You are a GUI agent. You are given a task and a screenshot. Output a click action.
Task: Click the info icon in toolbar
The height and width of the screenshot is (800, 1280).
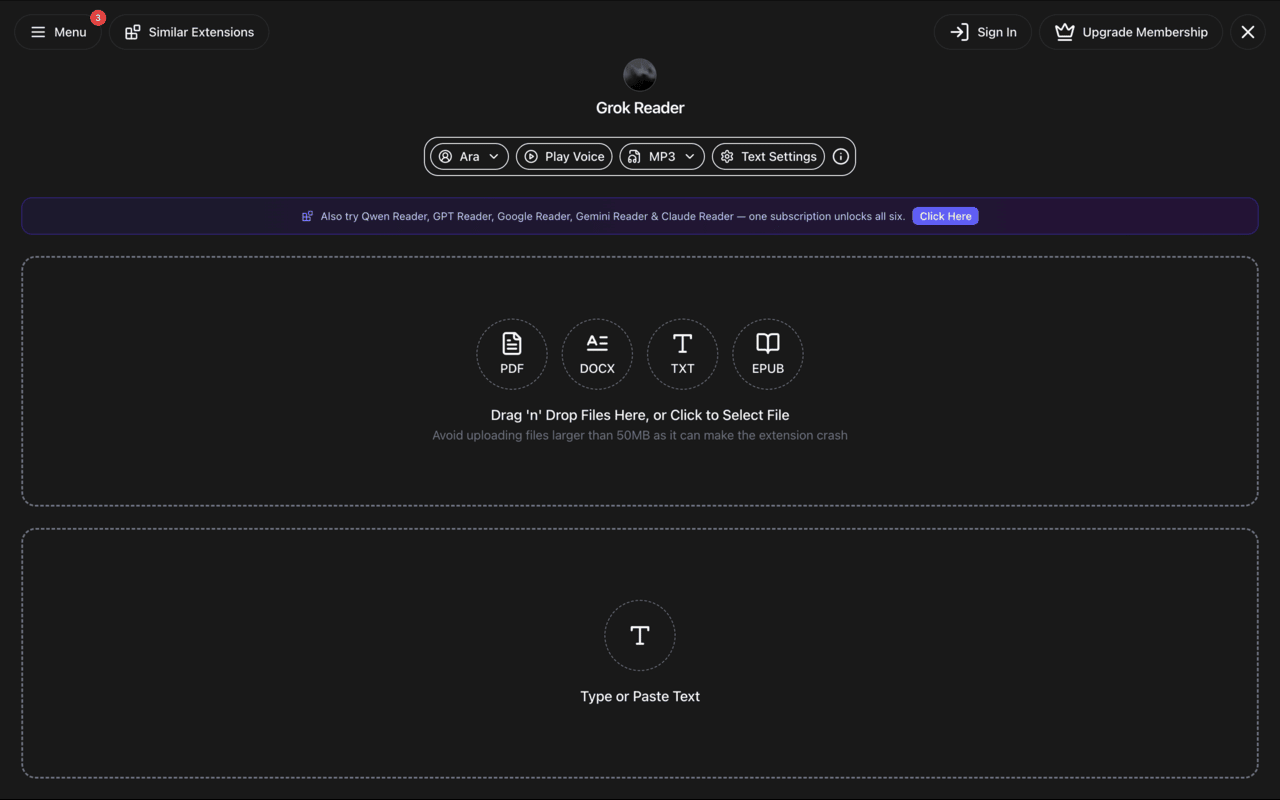pos(841,156)
